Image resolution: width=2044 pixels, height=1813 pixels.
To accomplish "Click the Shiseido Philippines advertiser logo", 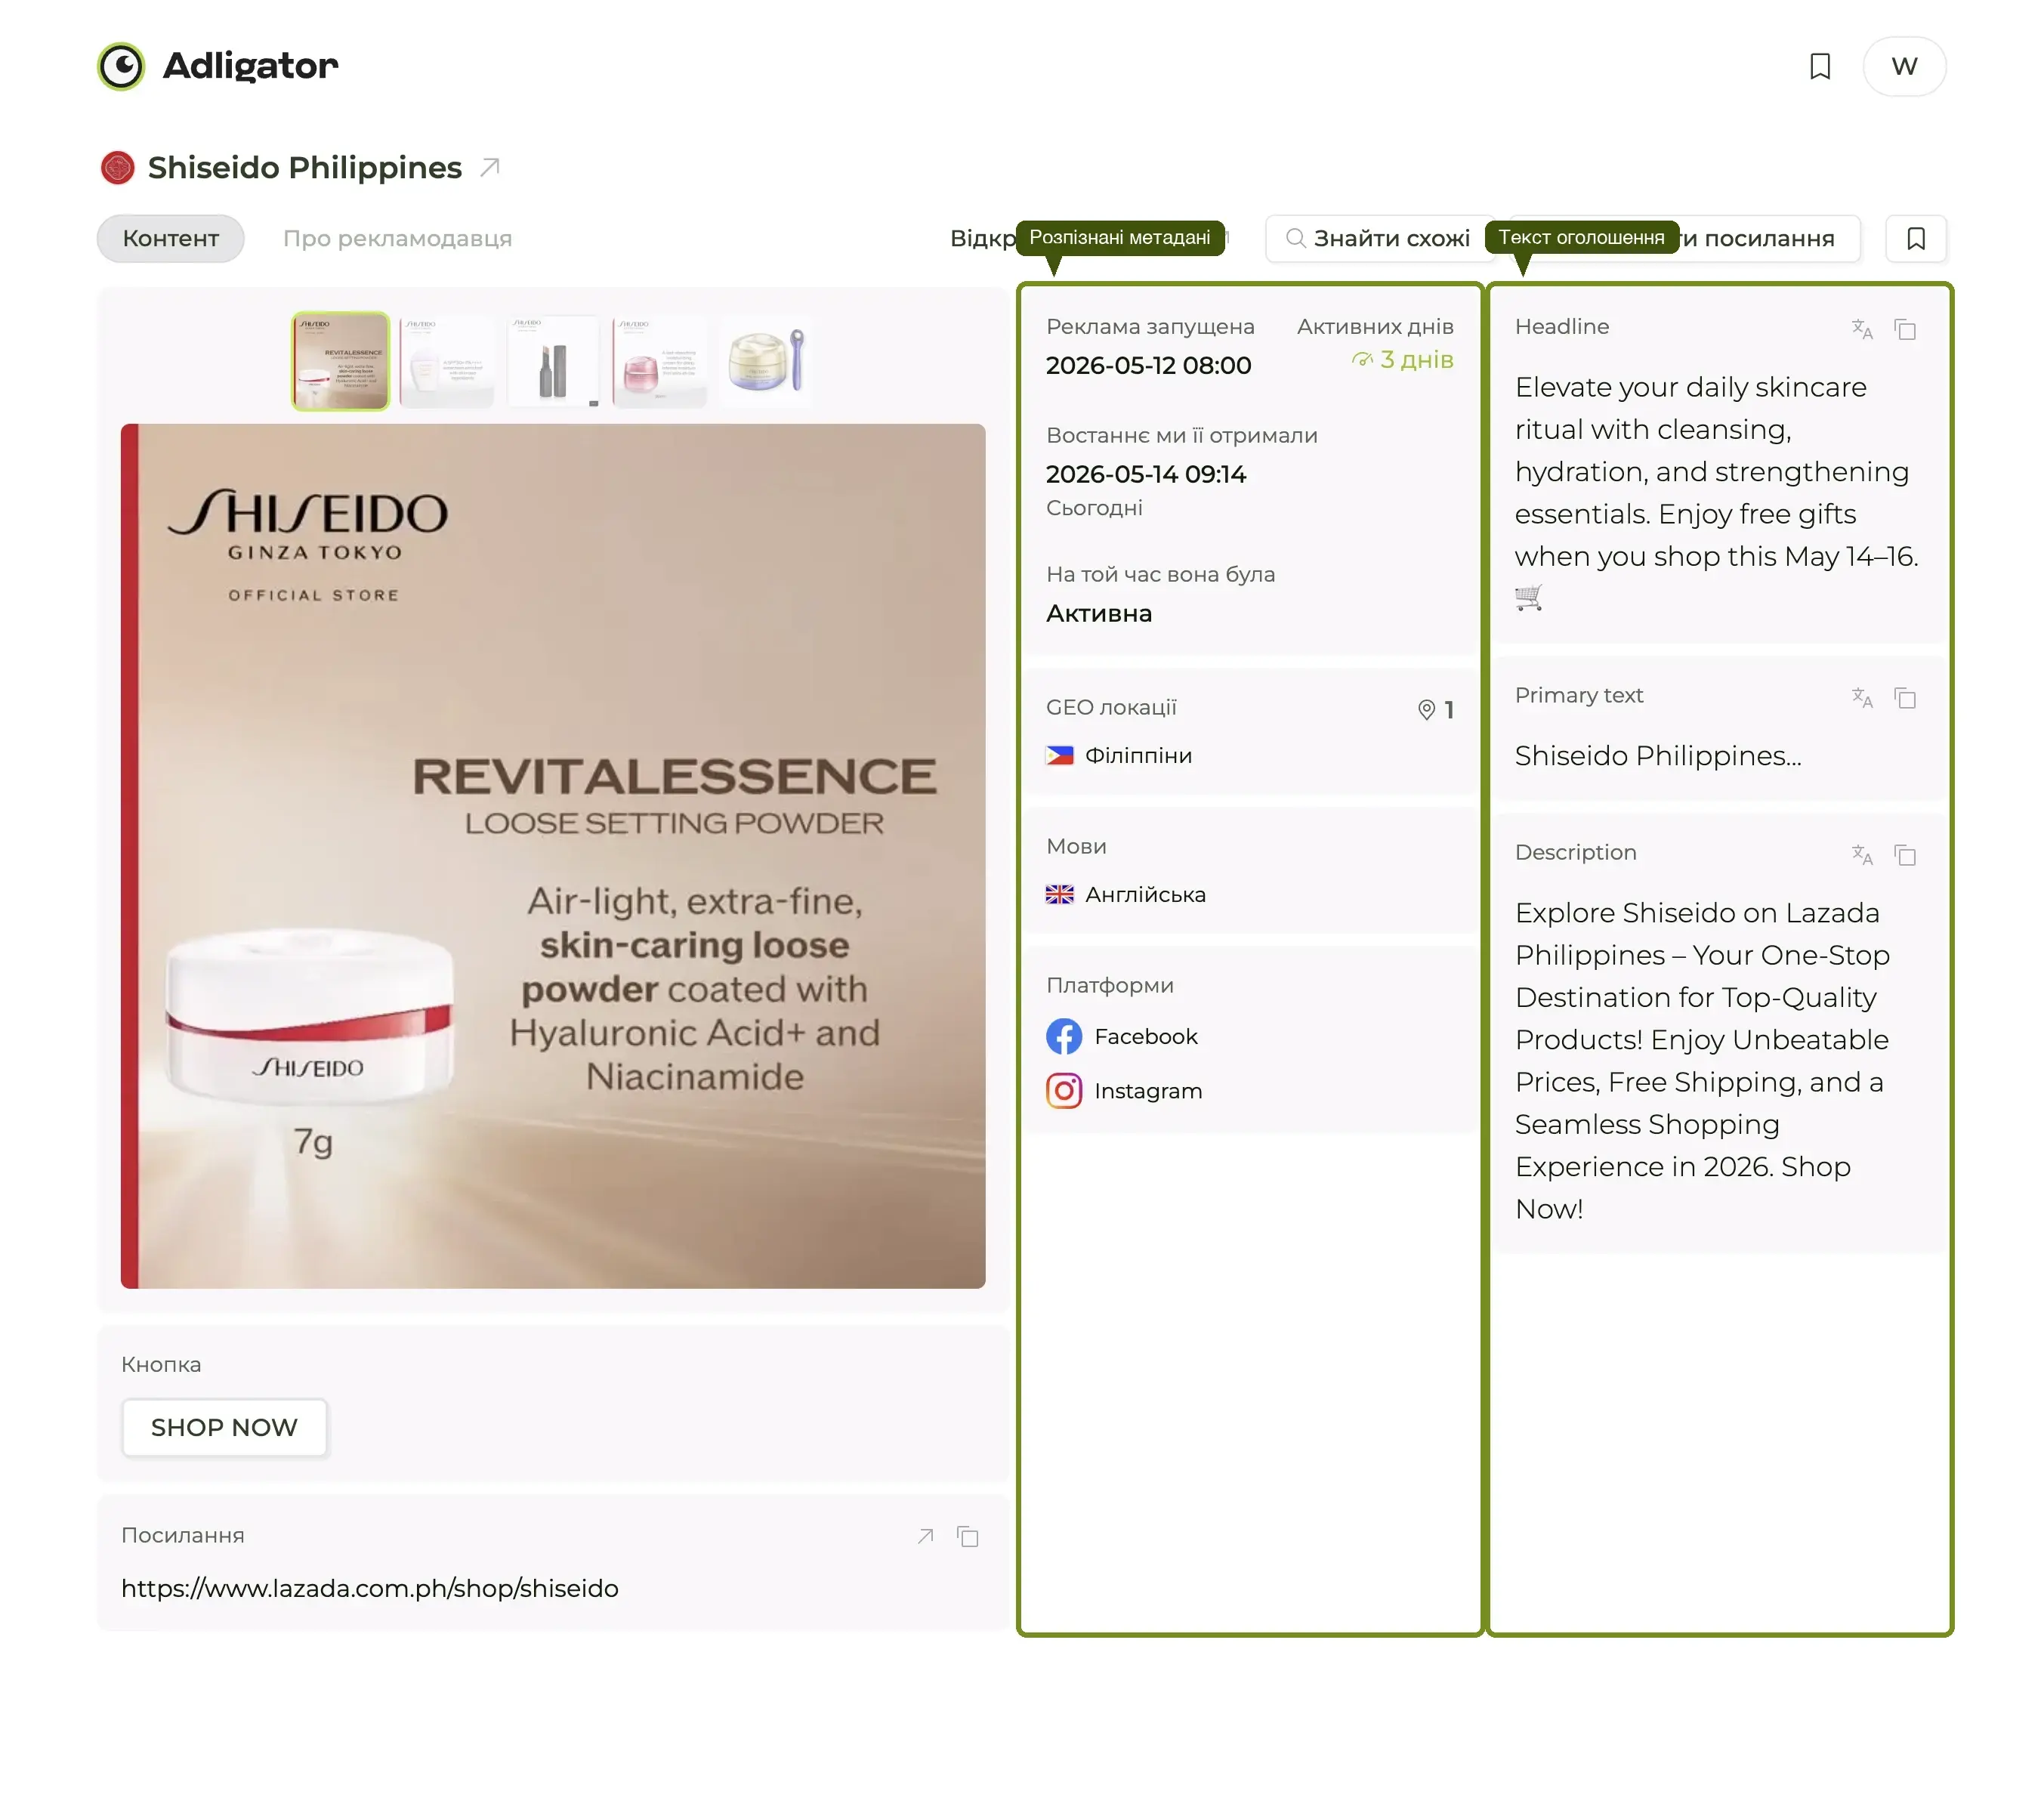I will (117, 167).
